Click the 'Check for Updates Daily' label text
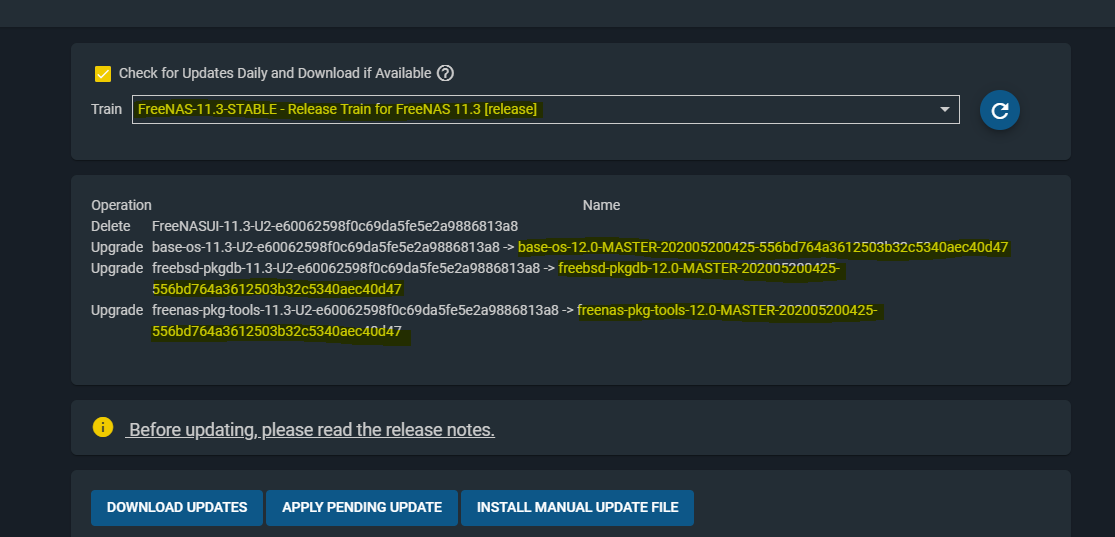This screenshot has width=1115, height=537. (x=274, y=73)
